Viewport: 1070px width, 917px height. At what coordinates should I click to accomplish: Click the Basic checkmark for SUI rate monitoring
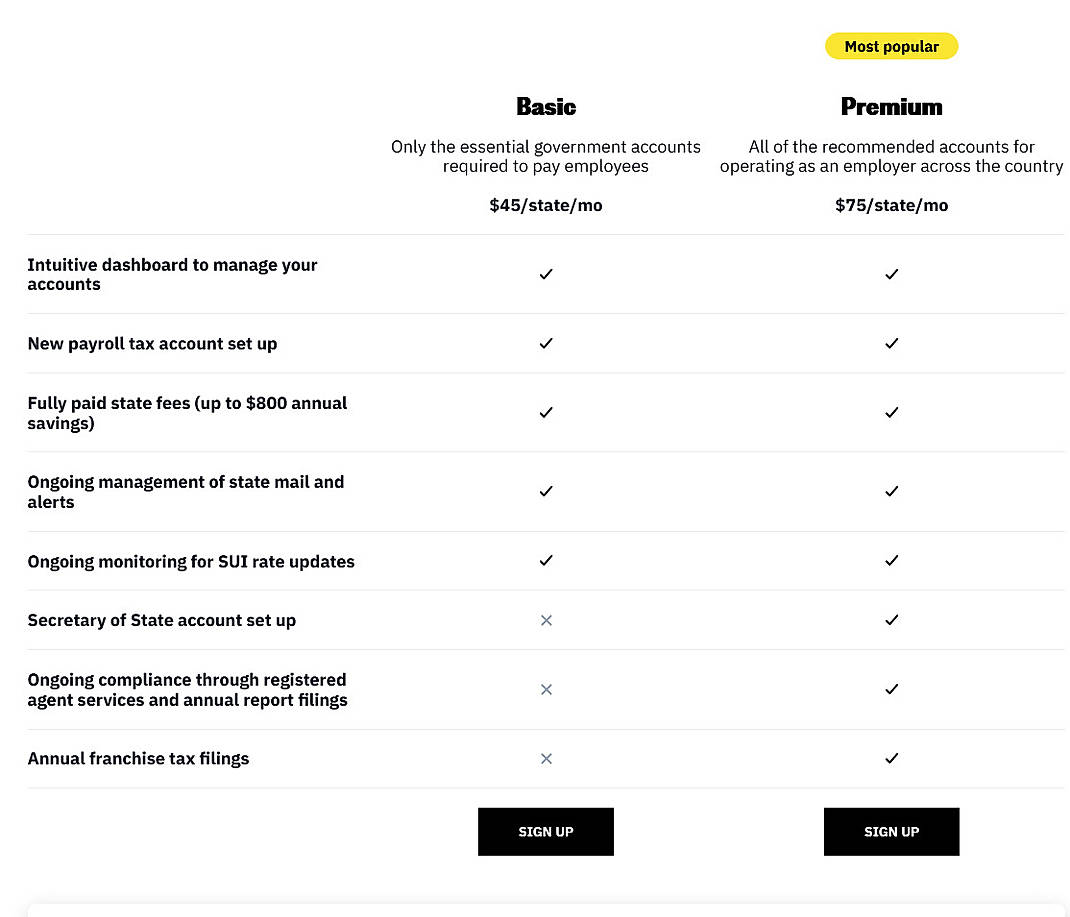click(546, 561)
